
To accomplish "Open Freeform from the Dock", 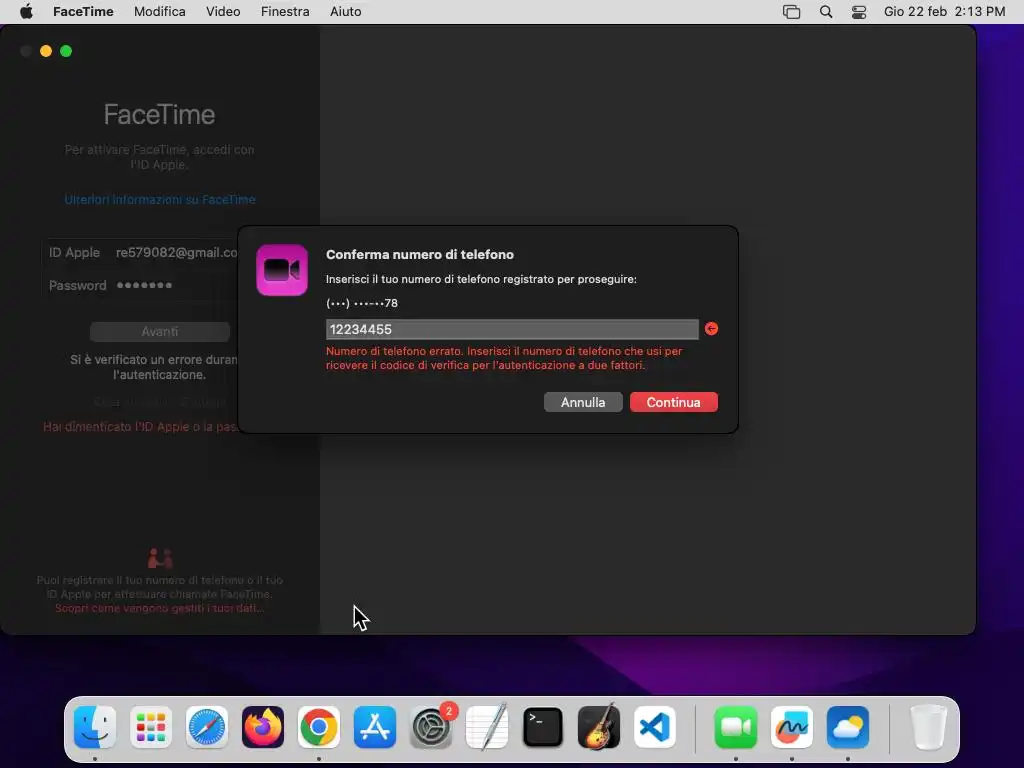I will 792,727.
